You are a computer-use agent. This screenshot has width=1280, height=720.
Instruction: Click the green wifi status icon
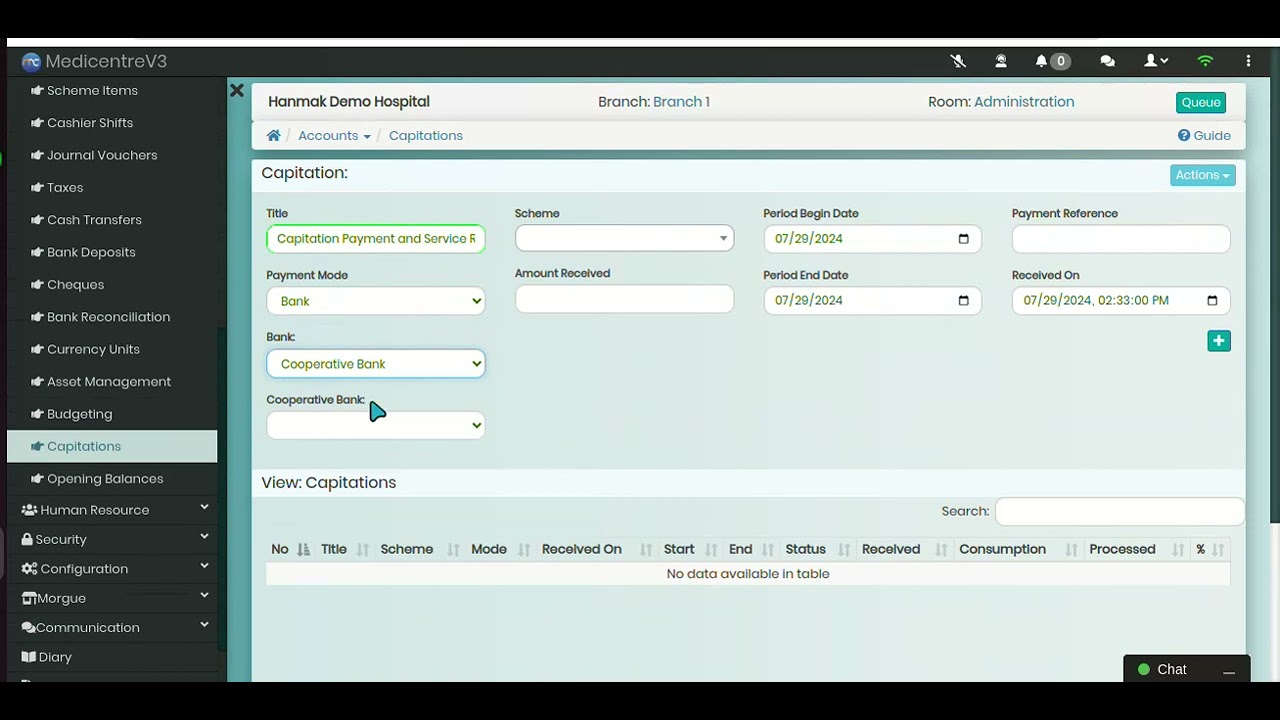pyautogui.click(x=1205, y=61)
